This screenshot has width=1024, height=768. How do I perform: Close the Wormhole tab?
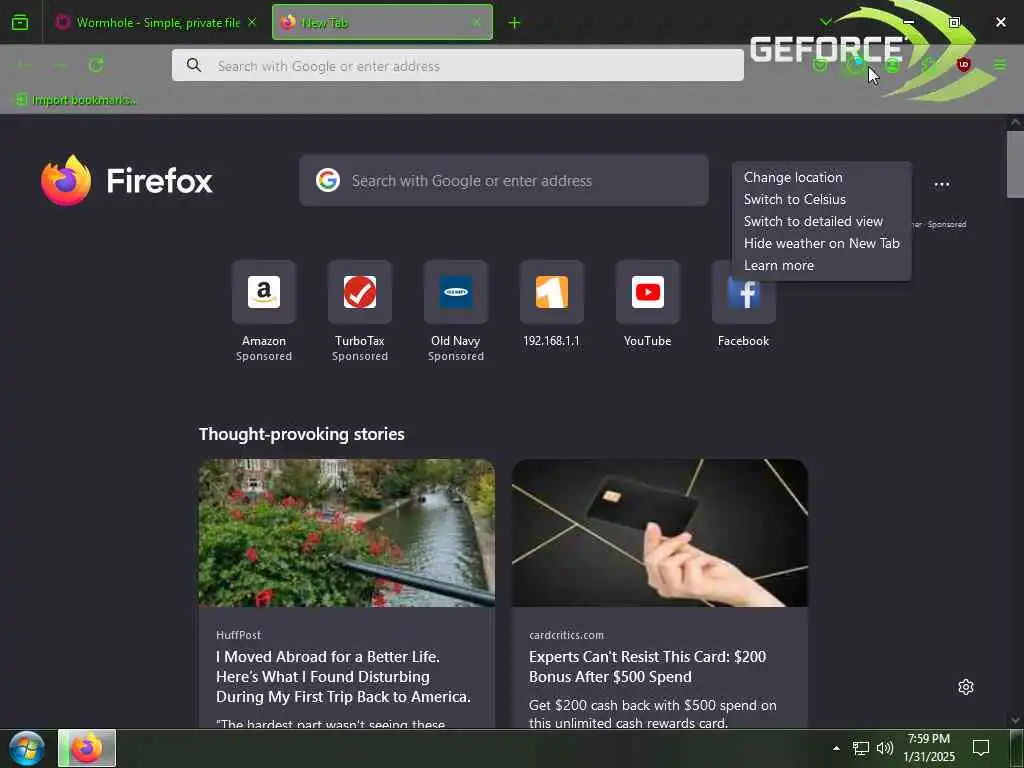coord(252,22)
